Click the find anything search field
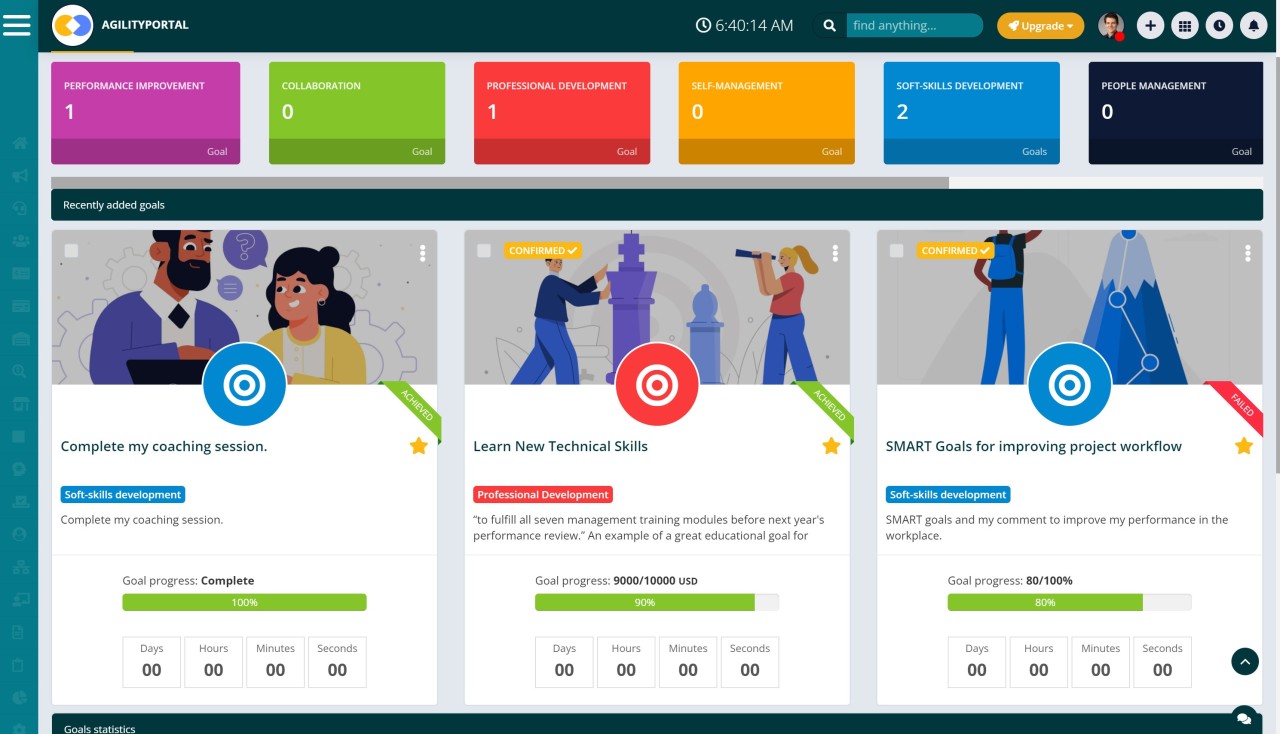Image resolution: width=1280 pixels, height=734 pixels. coord(913,25)
